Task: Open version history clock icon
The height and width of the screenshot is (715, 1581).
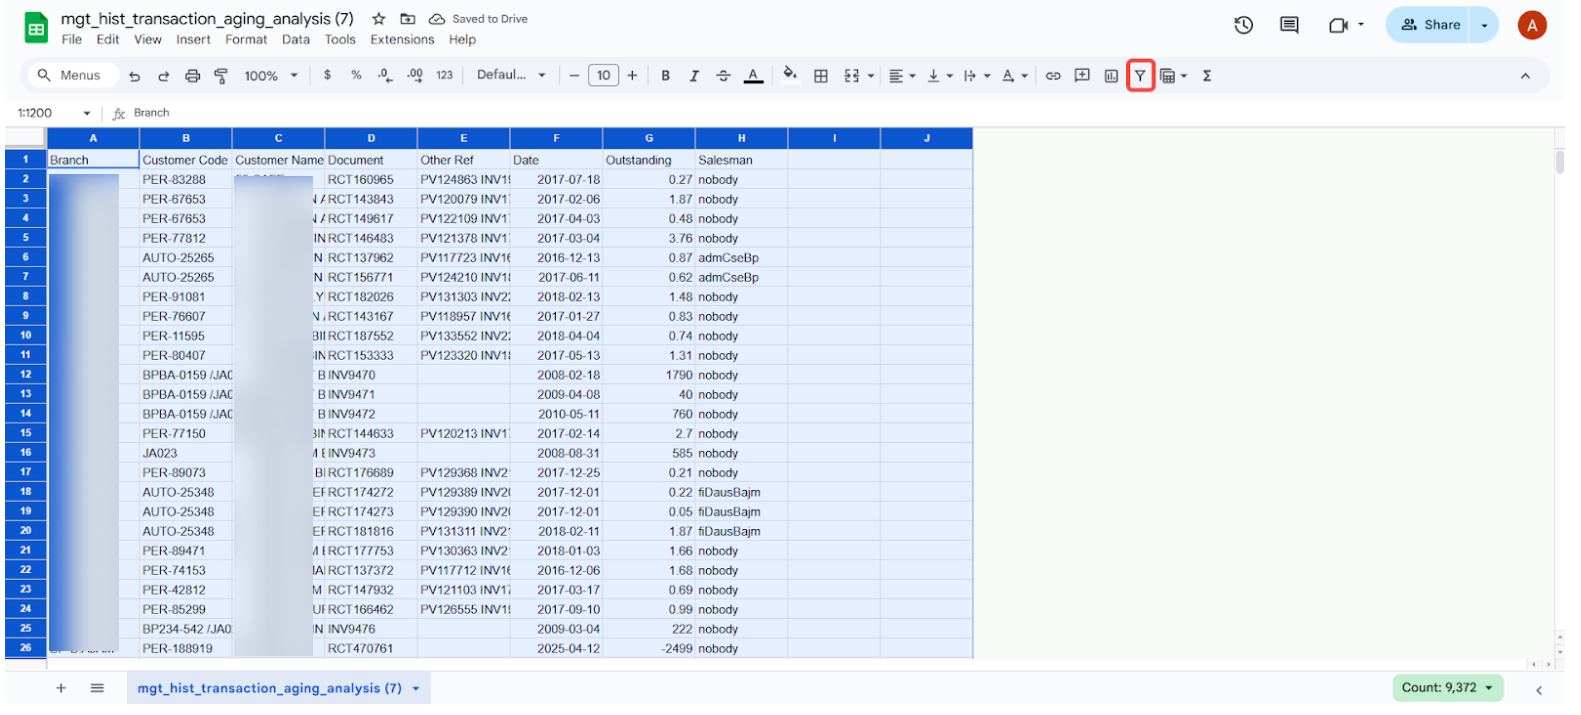Action: click(x=1244, y=25)
